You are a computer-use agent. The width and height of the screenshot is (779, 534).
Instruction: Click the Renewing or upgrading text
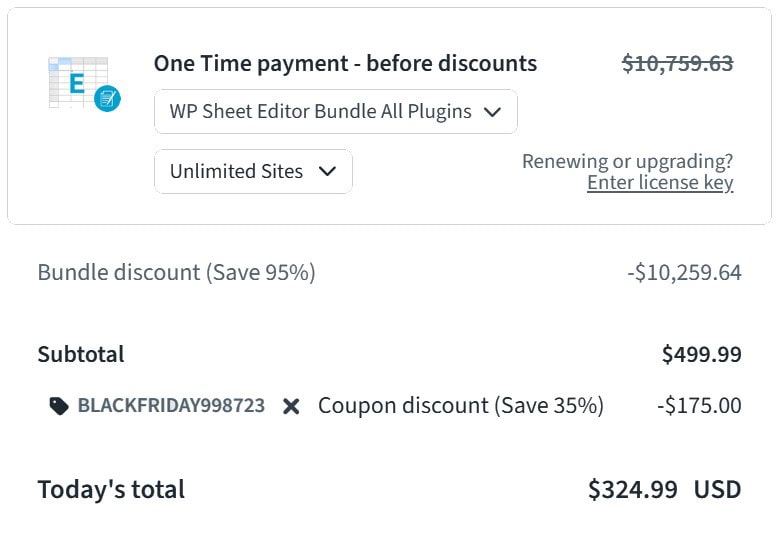pos(627,161)
